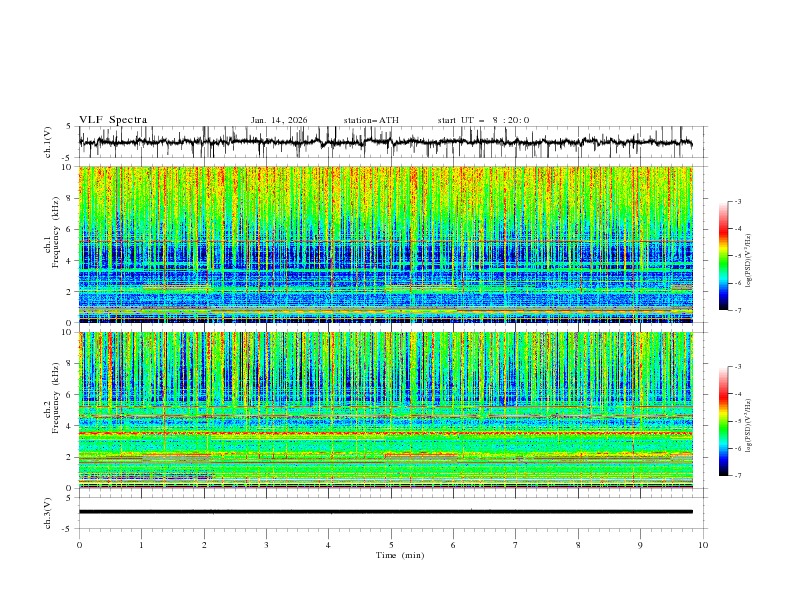The width and height of the screenshot is (792, 612).
Task: Click time axis tick label "7"
Action: click(x=516, y=545)
